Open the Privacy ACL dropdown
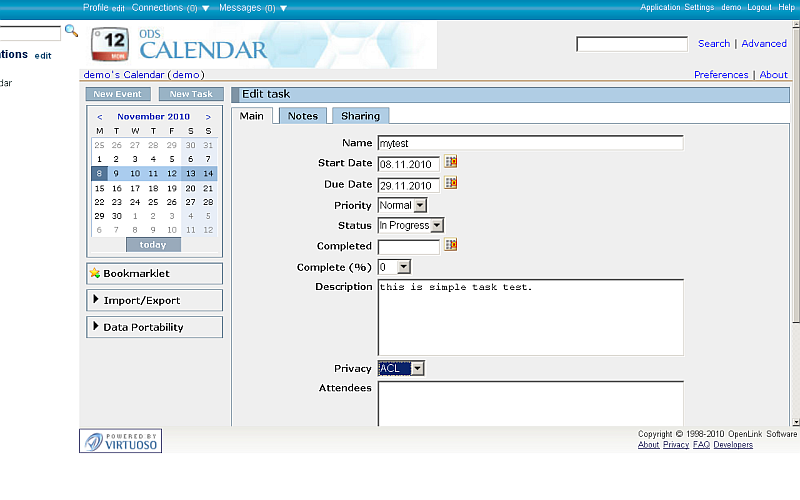This screenshot has height=500, width=800. [402, 368]
